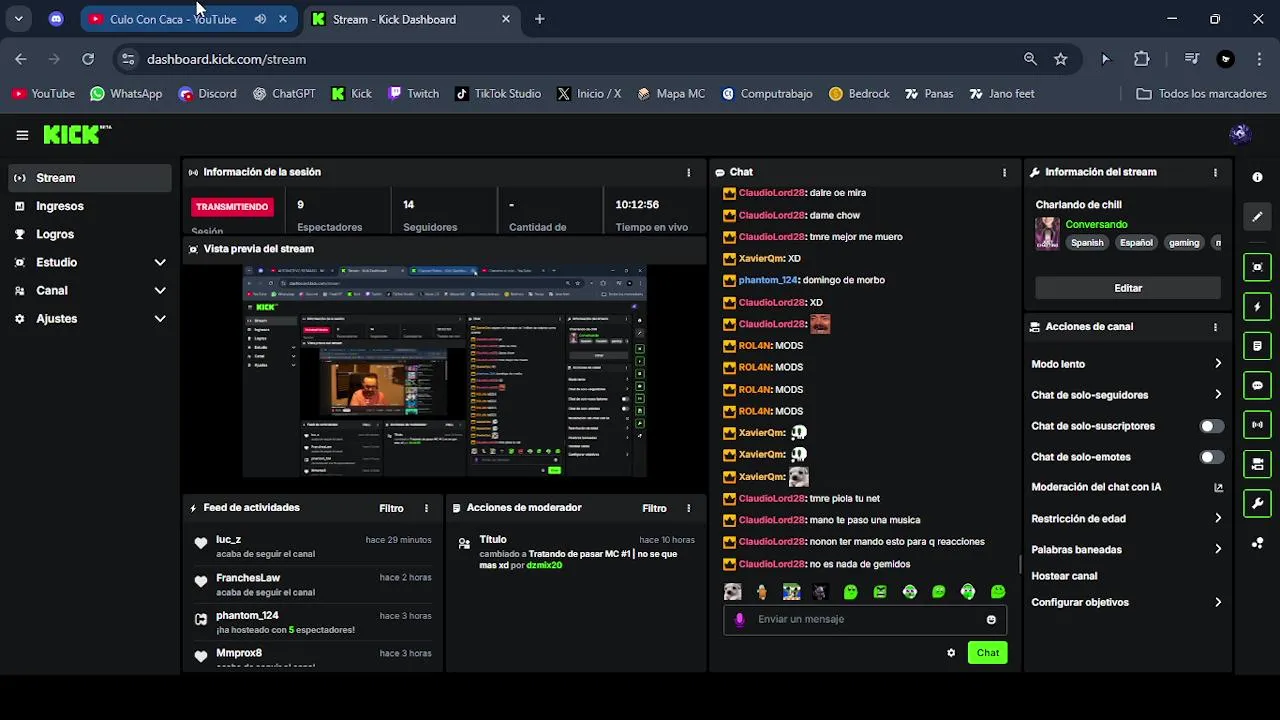1280x720 pixels.
Task: Open Chrome zoom magnifier icon in address bar
Action: pos(1030,59)
